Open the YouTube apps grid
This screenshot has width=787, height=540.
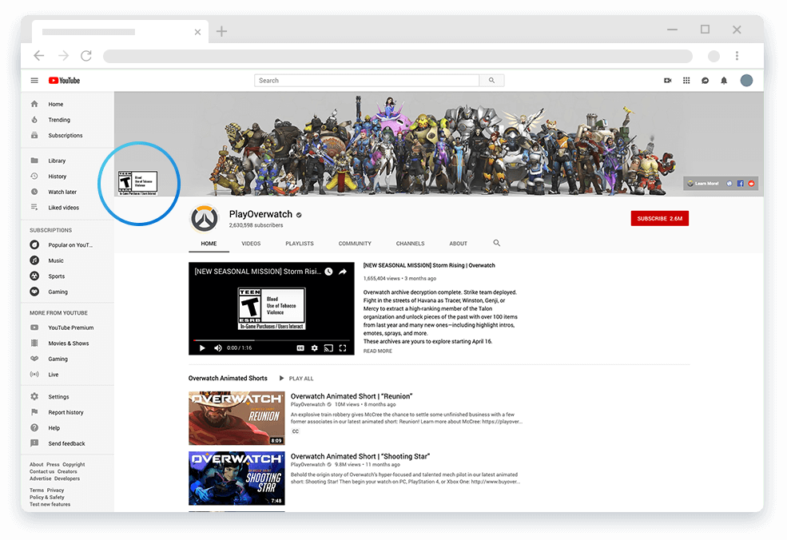click(686, 80)
